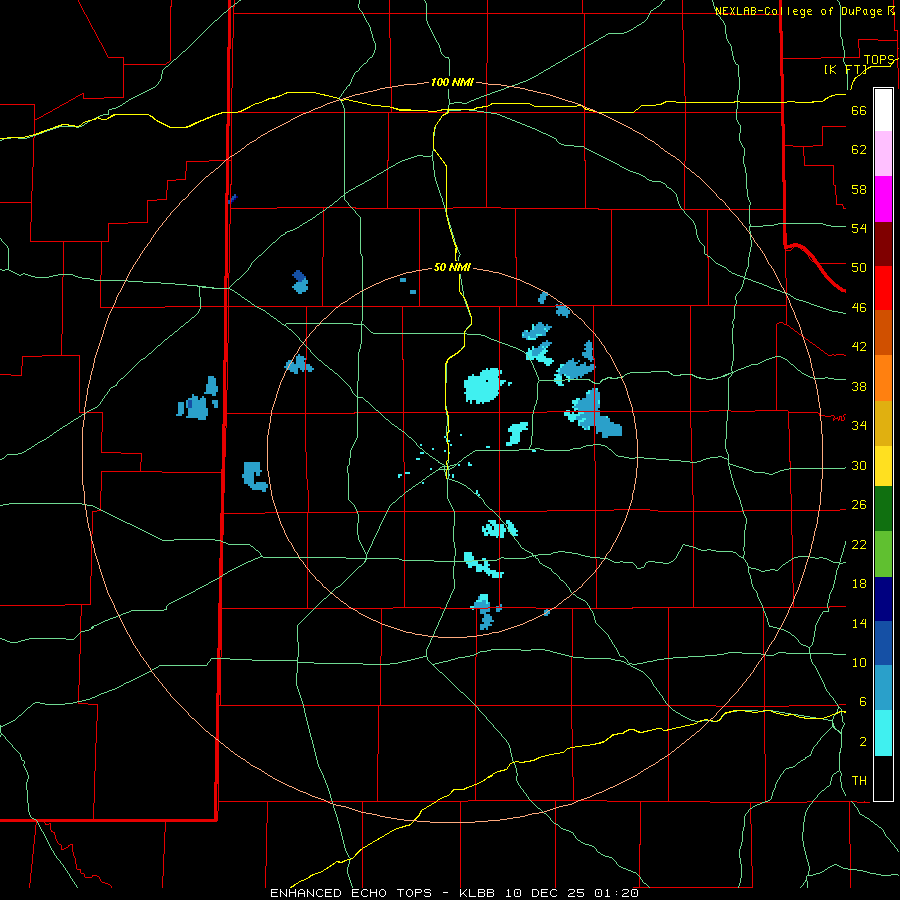
Task: Click the 2 legend value
Action: (x=862, y=742)
